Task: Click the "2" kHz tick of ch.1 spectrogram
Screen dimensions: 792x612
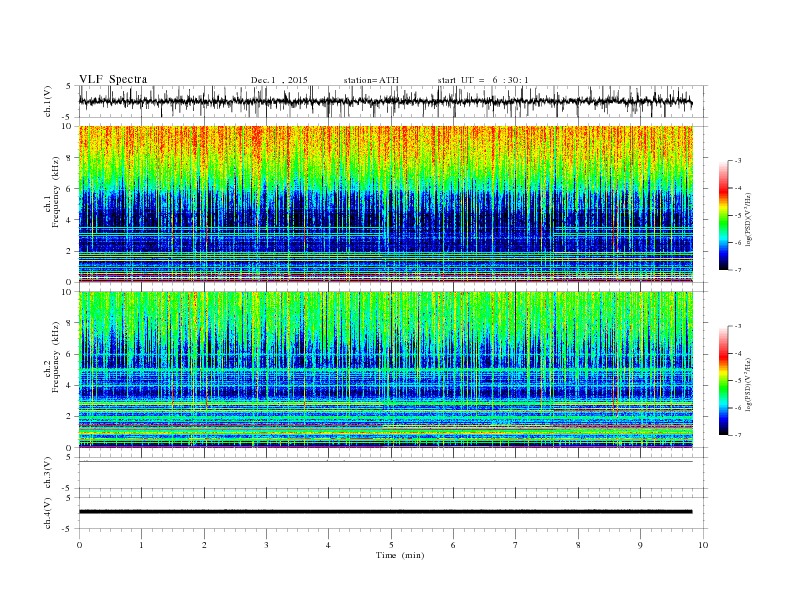Action: 70,251
